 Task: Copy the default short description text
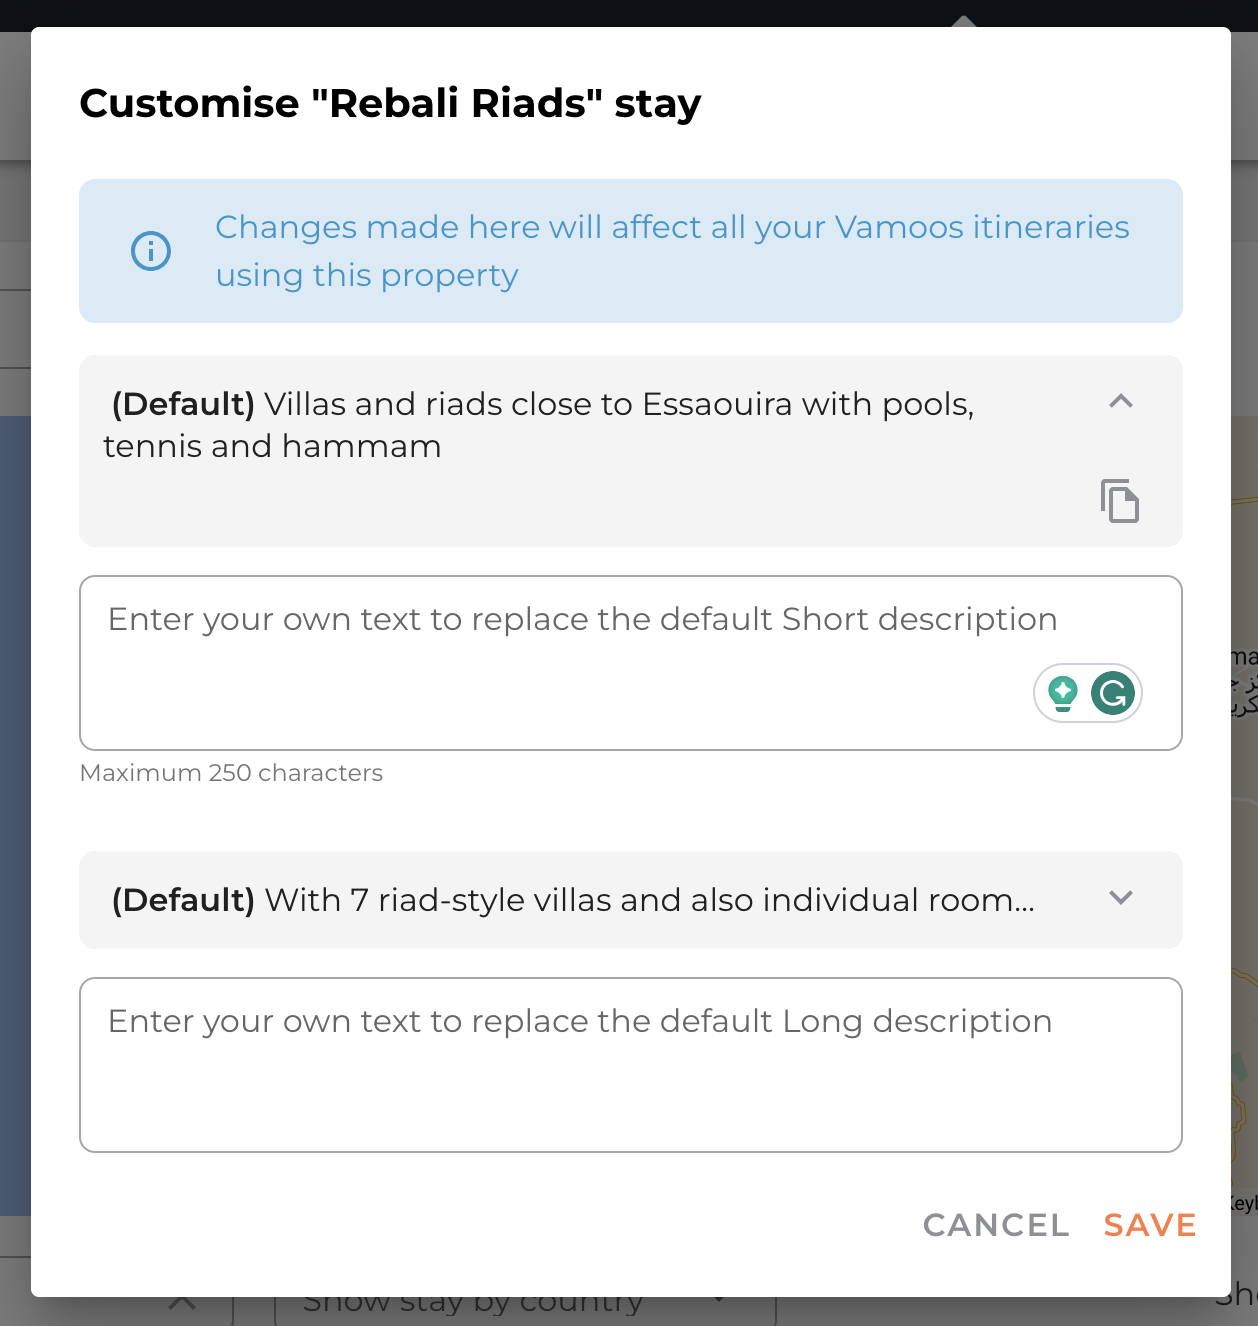point(1120,500)
